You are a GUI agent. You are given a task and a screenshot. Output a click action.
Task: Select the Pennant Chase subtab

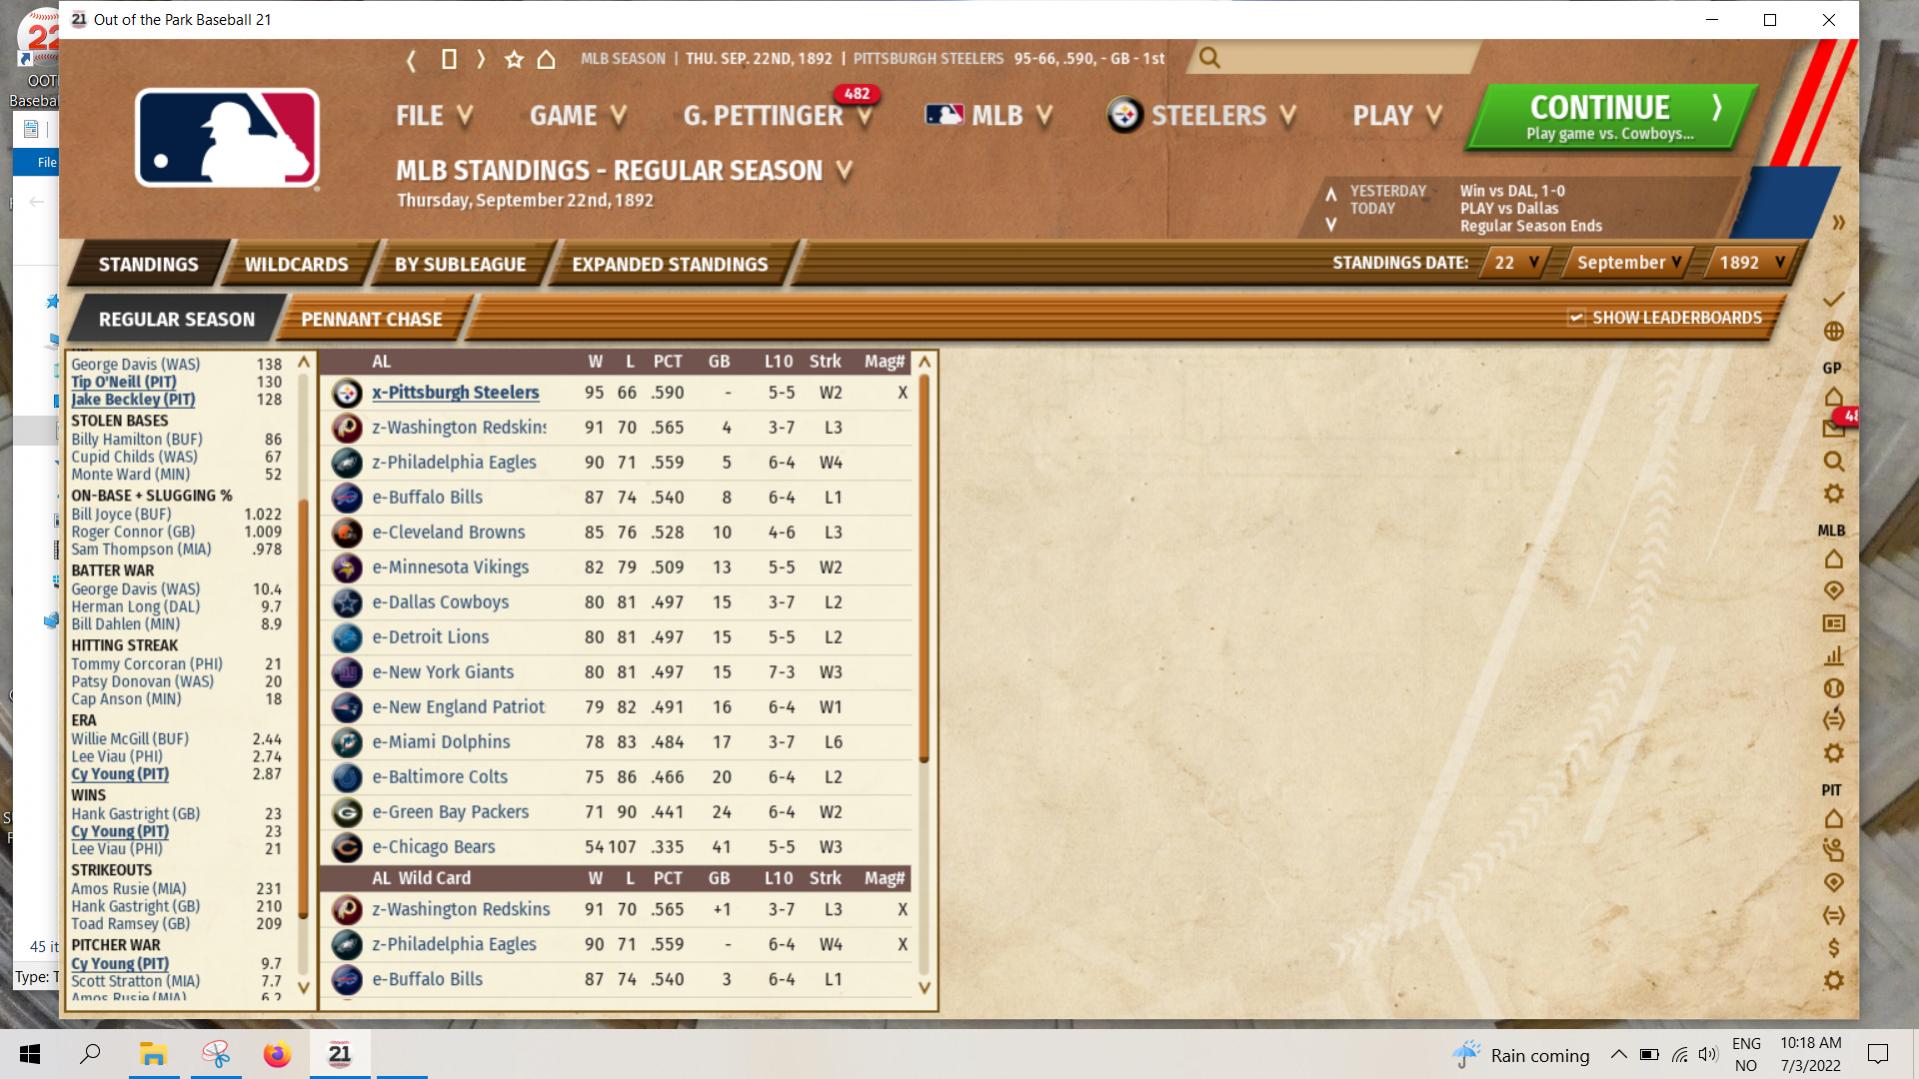tap(371, 320)
